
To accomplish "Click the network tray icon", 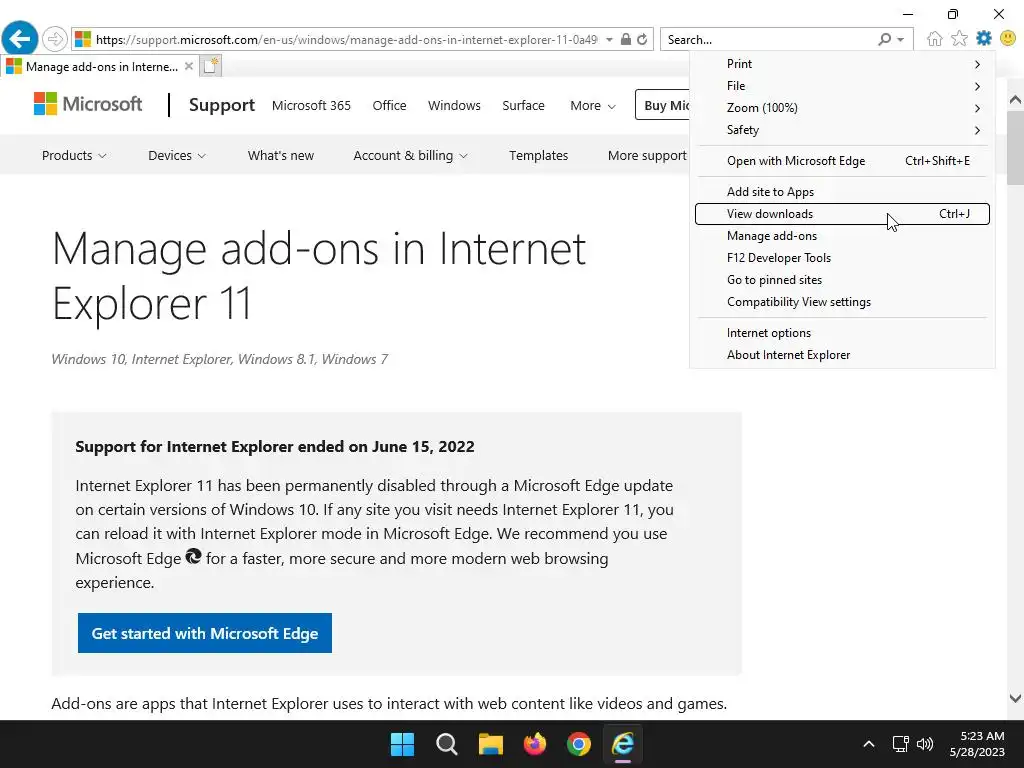I will 901,744.
